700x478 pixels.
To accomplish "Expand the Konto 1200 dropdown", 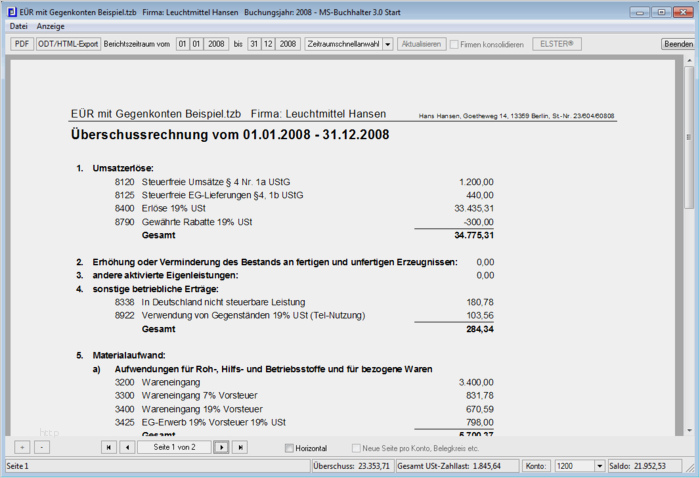I will (600, 466).
